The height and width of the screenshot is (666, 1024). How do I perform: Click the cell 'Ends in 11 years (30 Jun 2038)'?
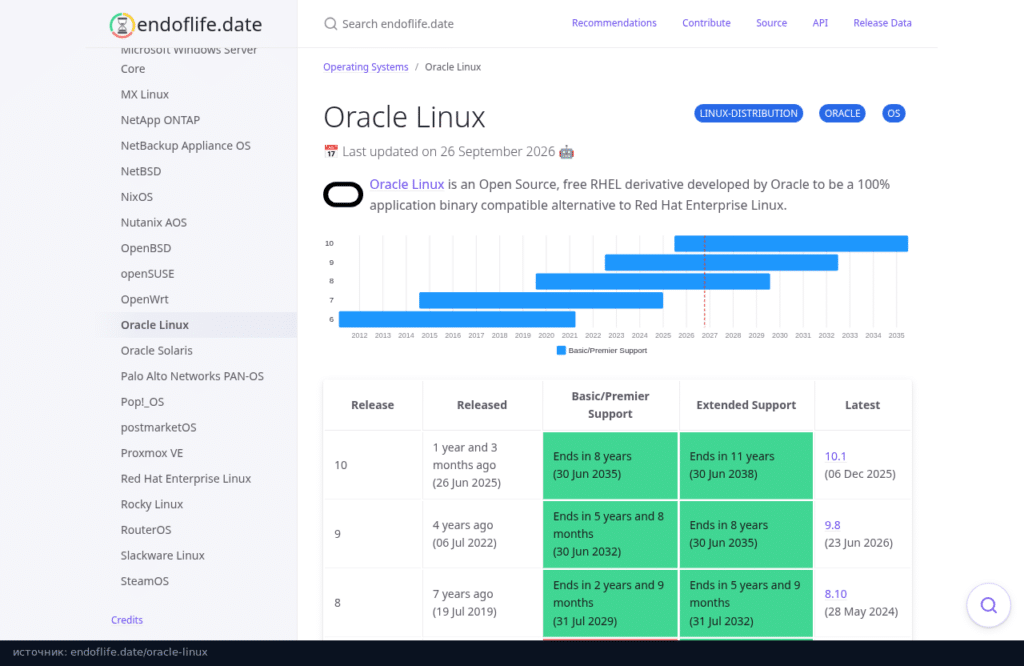tap(746, 465)
